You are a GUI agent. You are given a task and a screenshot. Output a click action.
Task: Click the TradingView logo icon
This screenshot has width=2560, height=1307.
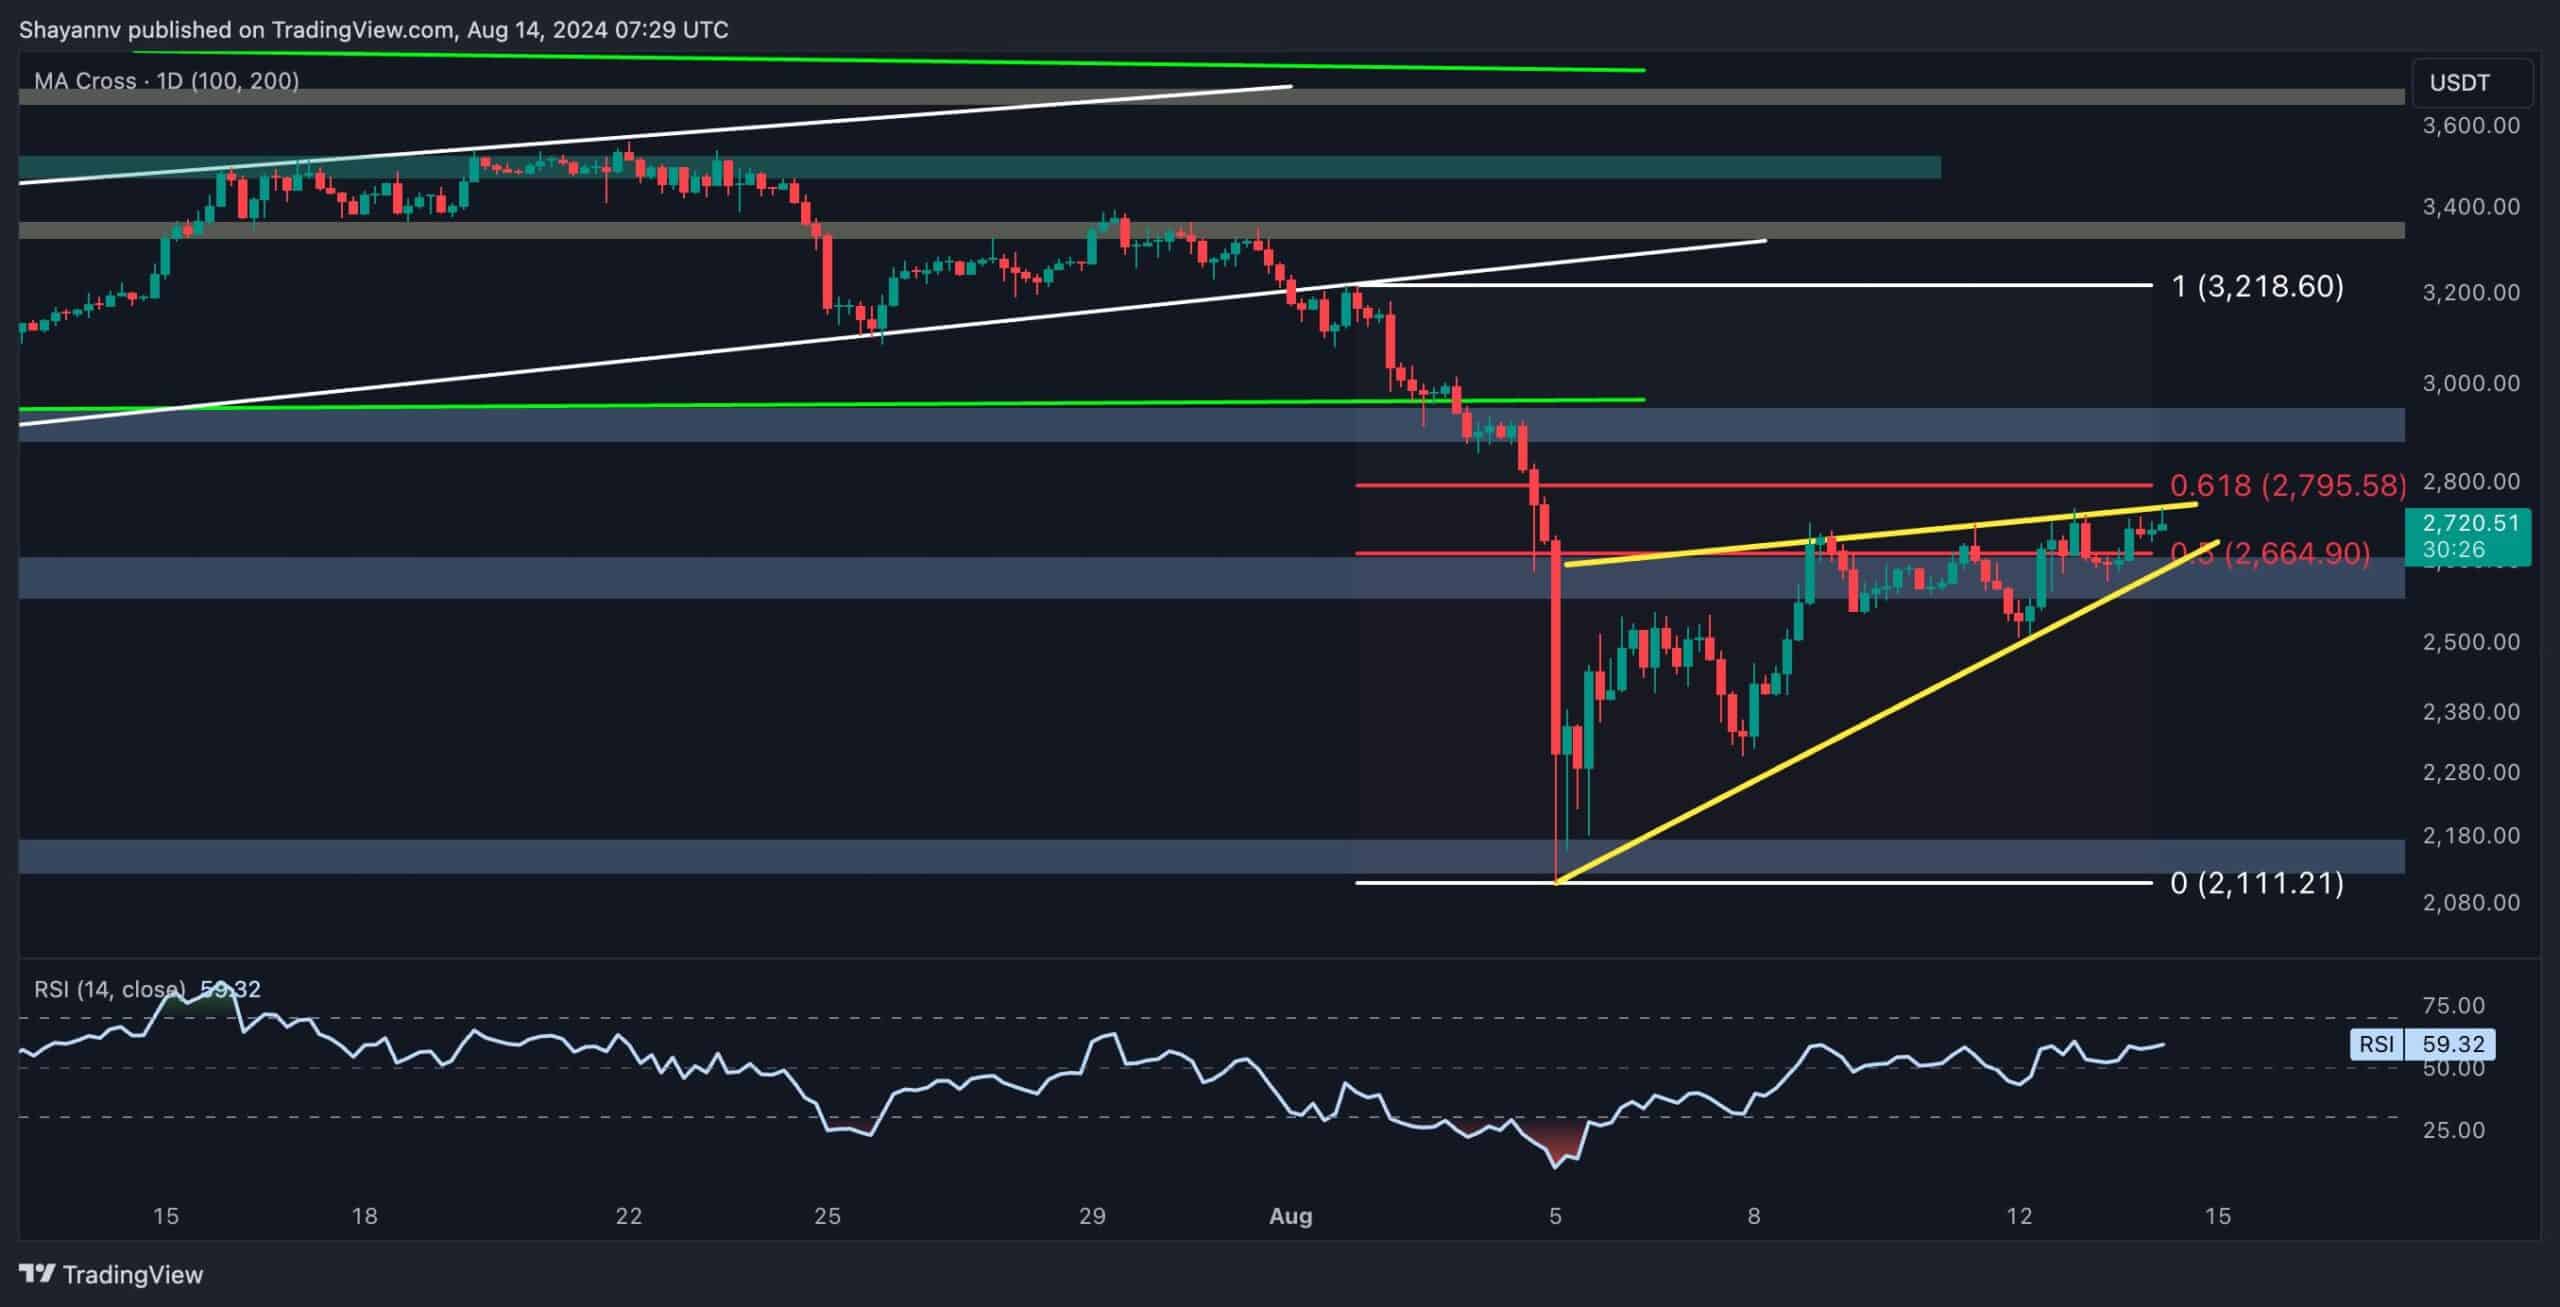pos(38,1273)
